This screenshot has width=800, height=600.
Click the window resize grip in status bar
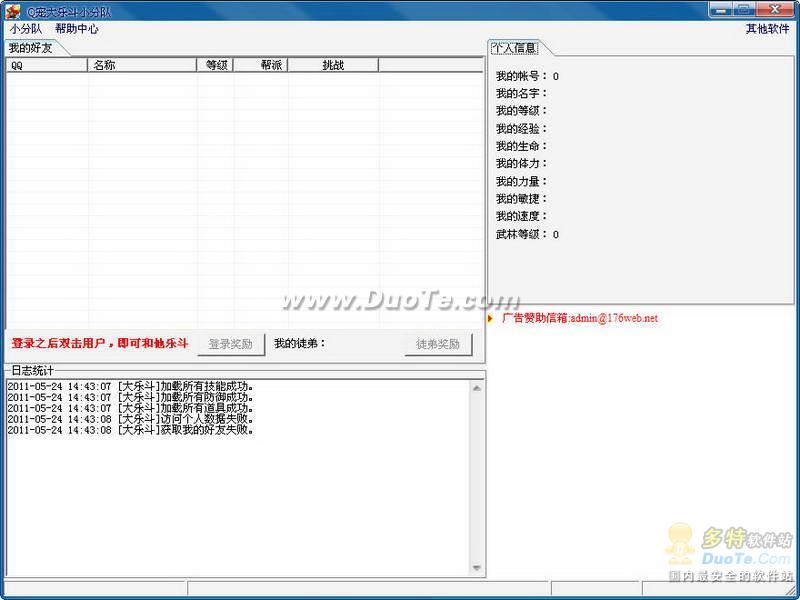pyautogui.click(x=790, y=589)
